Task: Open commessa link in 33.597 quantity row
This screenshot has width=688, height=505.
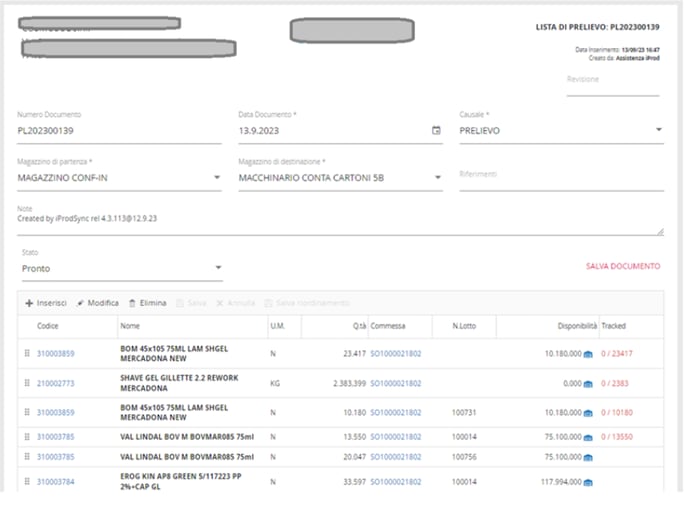Action: point(396,482)
